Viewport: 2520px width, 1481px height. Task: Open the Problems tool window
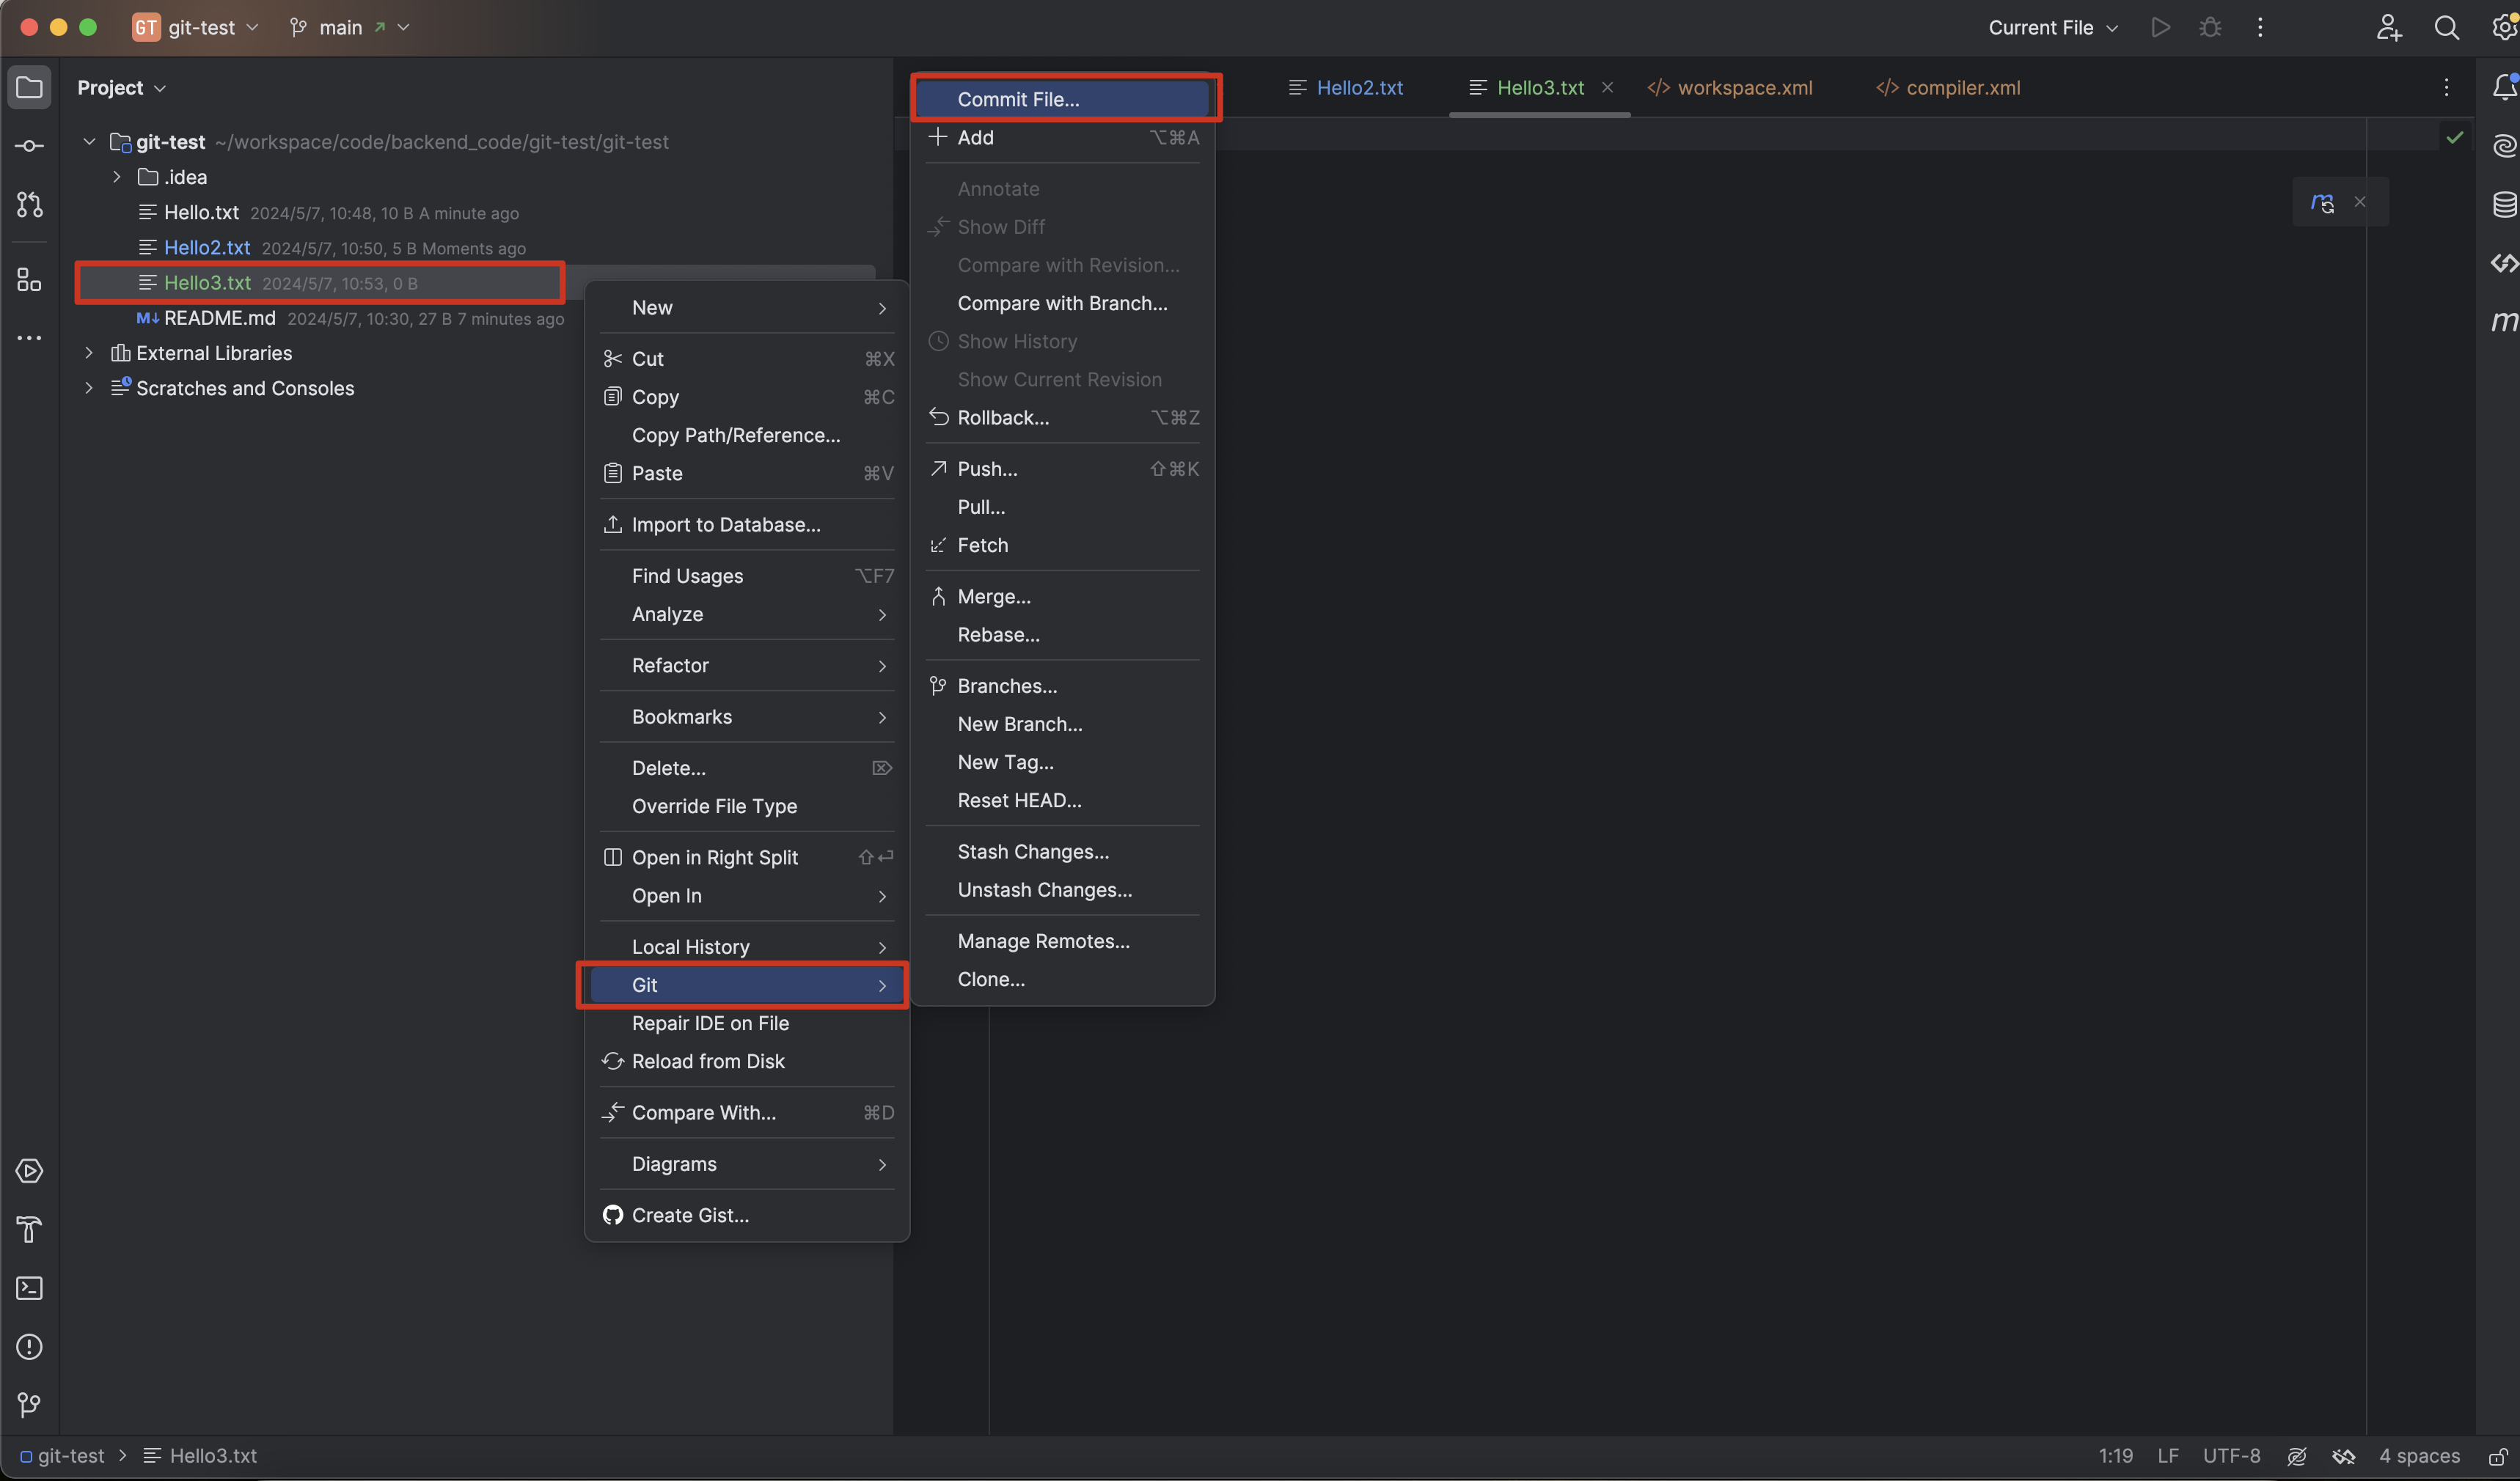pyautogui.click(x=29, y=1347)
